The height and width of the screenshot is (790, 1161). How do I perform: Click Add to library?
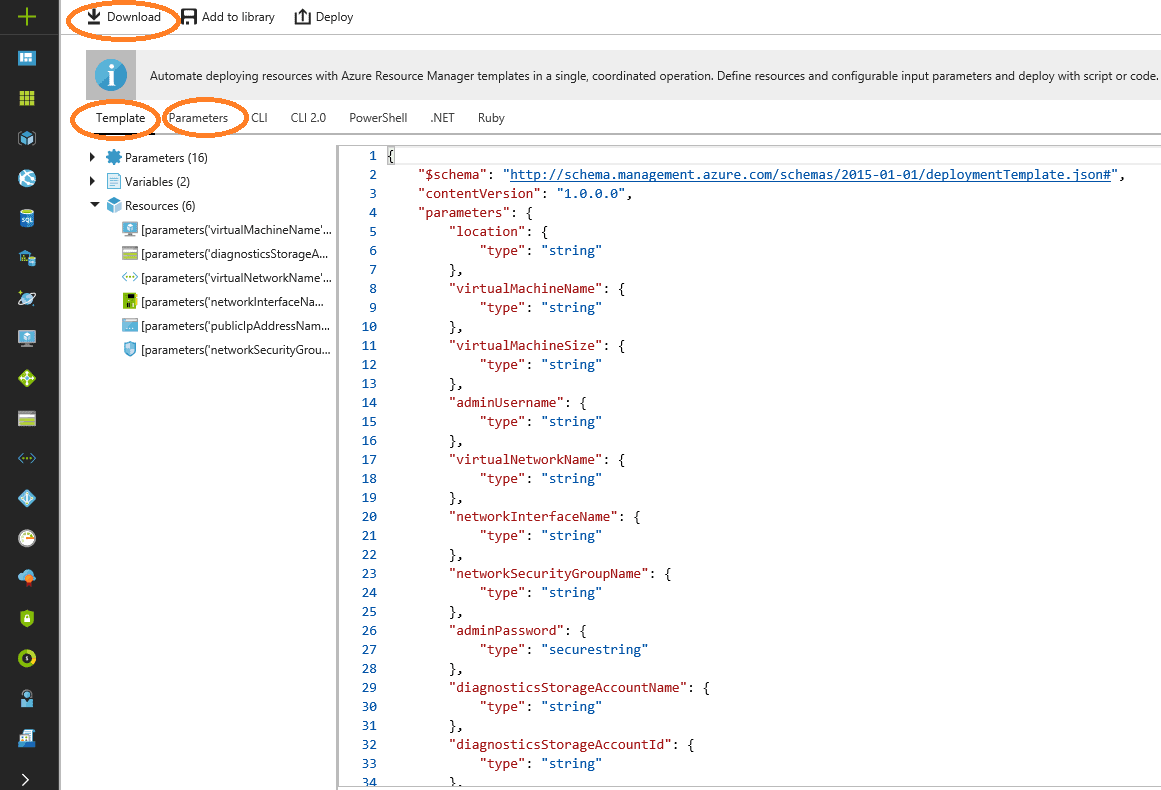227,17
